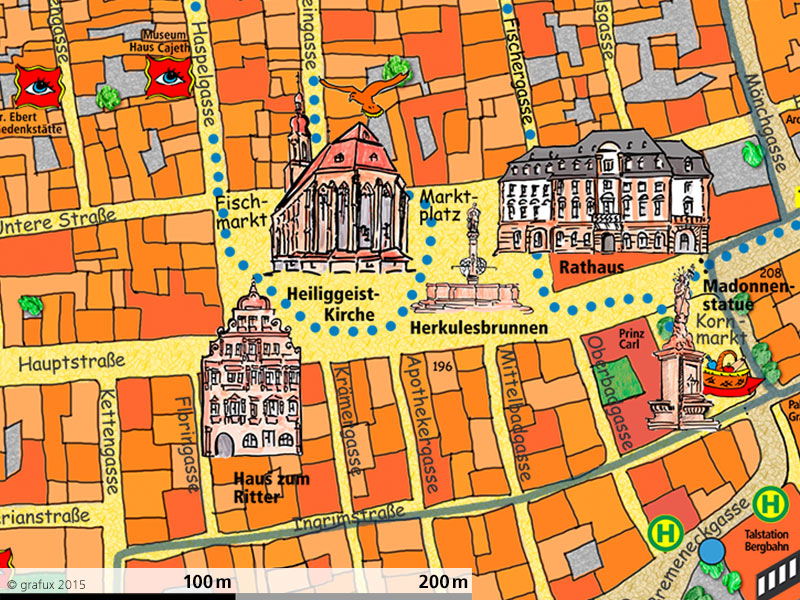
Task: Click the 'Heiliggeist-Kirche' label
Action: [x=334, y=304]
